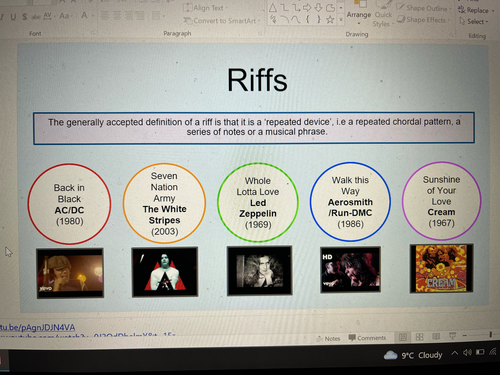
Task: Select the triangle shape in shapes gallery
Action: tap(273, 8)
